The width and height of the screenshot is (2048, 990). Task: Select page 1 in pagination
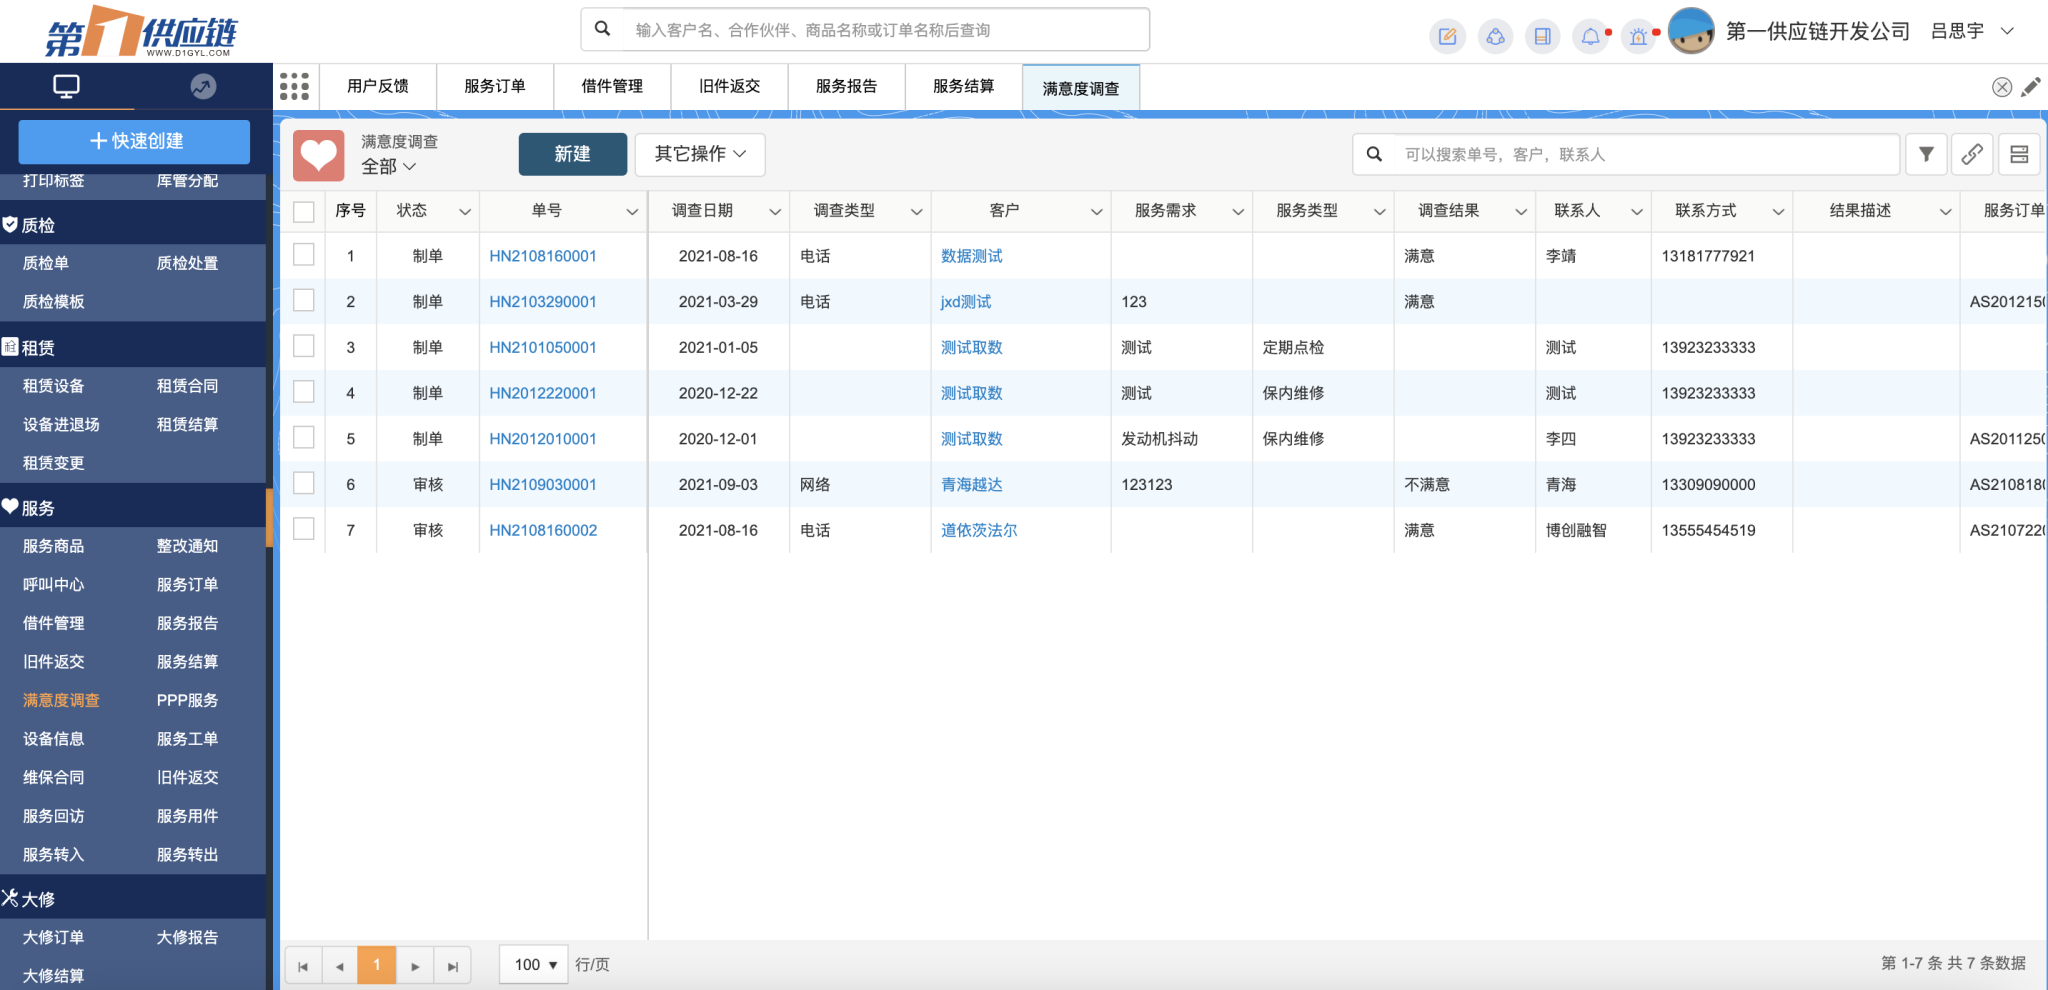click(377, 965)
